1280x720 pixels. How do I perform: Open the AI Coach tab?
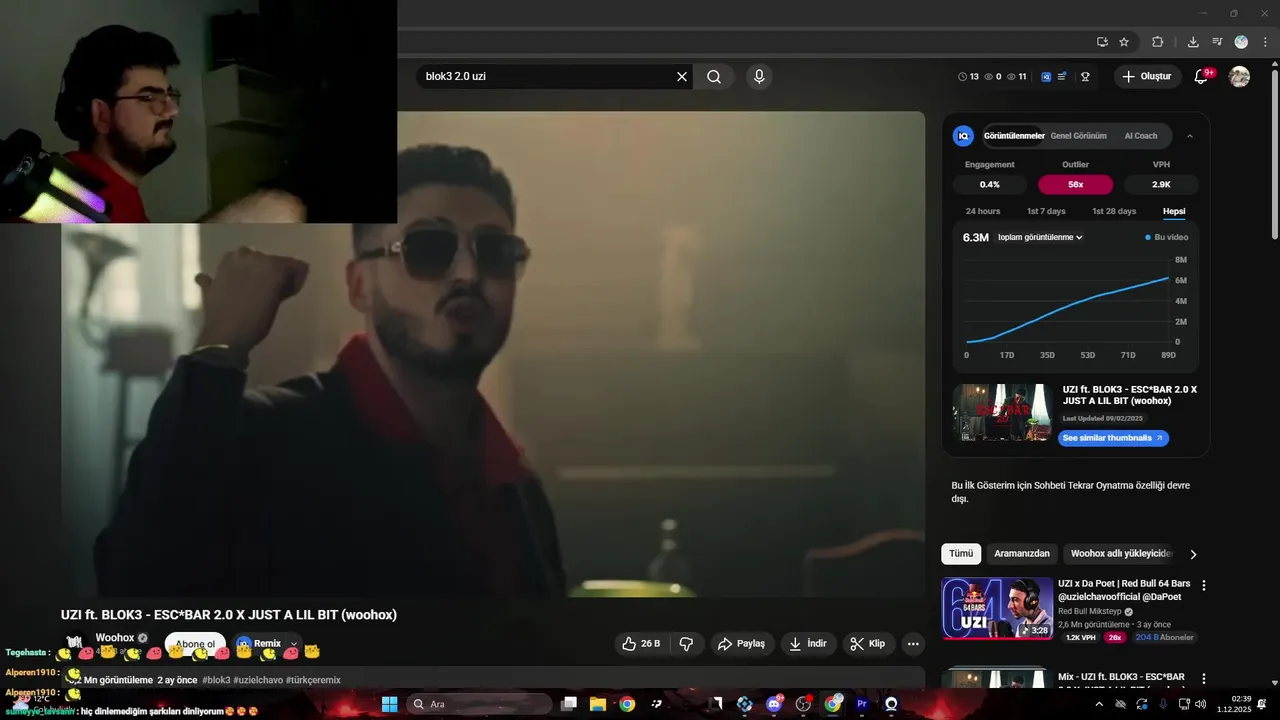[x=1141, y=136]
